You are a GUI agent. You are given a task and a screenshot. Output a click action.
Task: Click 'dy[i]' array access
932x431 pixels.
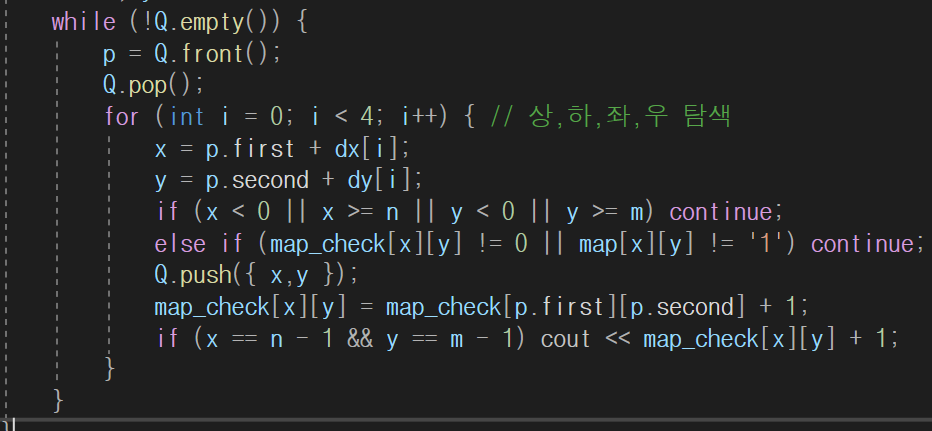tap(381, 180)
